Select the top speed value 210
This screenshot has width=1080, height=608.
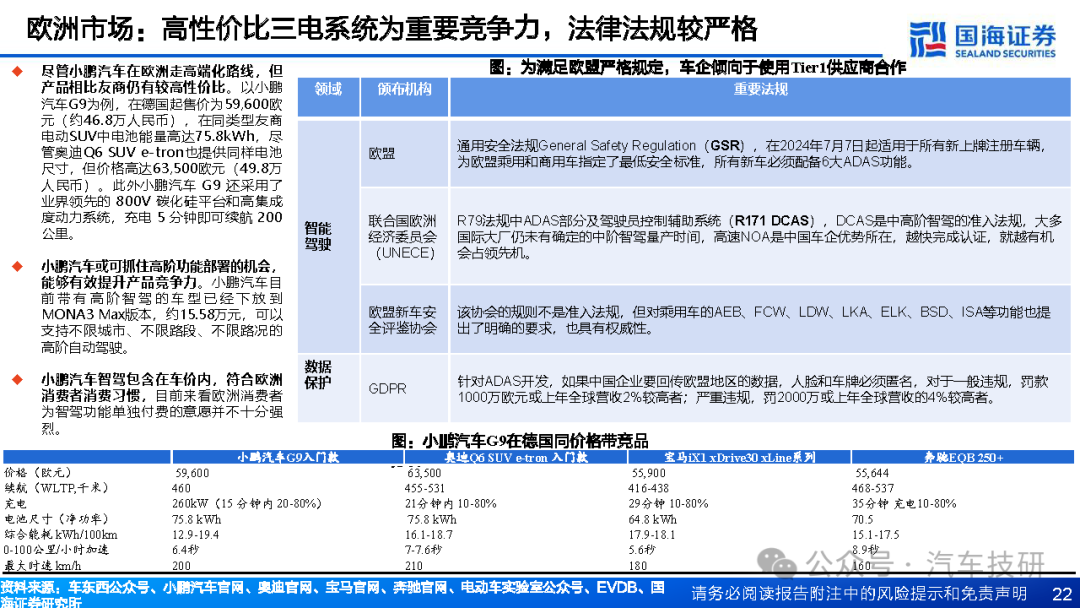click(413, 566)
